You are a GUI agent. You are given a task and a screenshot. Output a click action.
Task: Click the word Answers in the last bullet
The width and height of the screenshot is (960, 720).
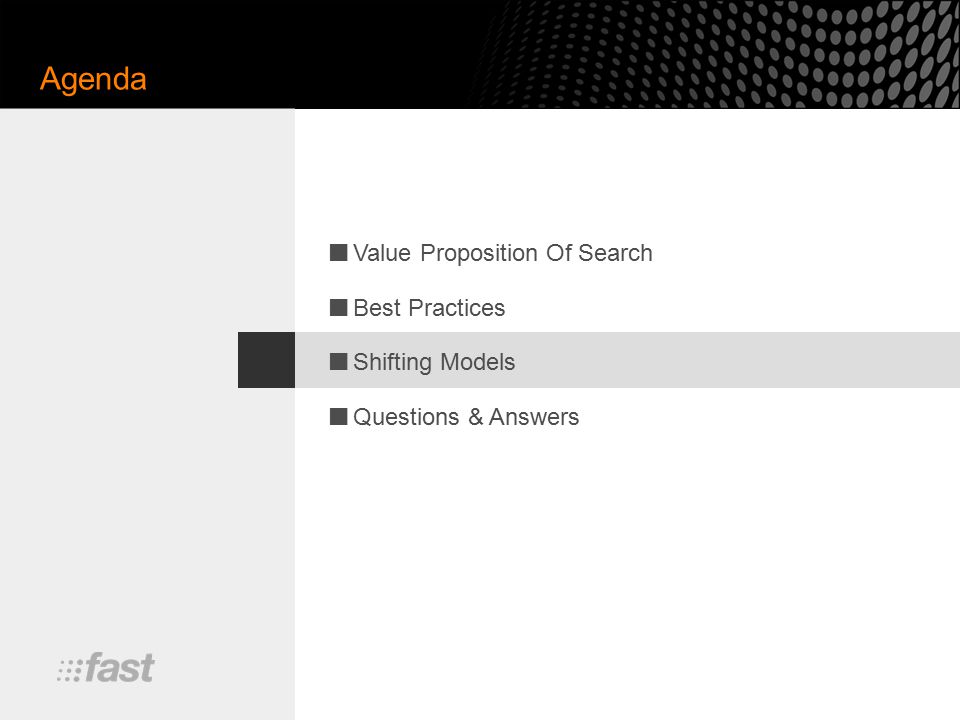pyautogui.click(x=534, y=417)
